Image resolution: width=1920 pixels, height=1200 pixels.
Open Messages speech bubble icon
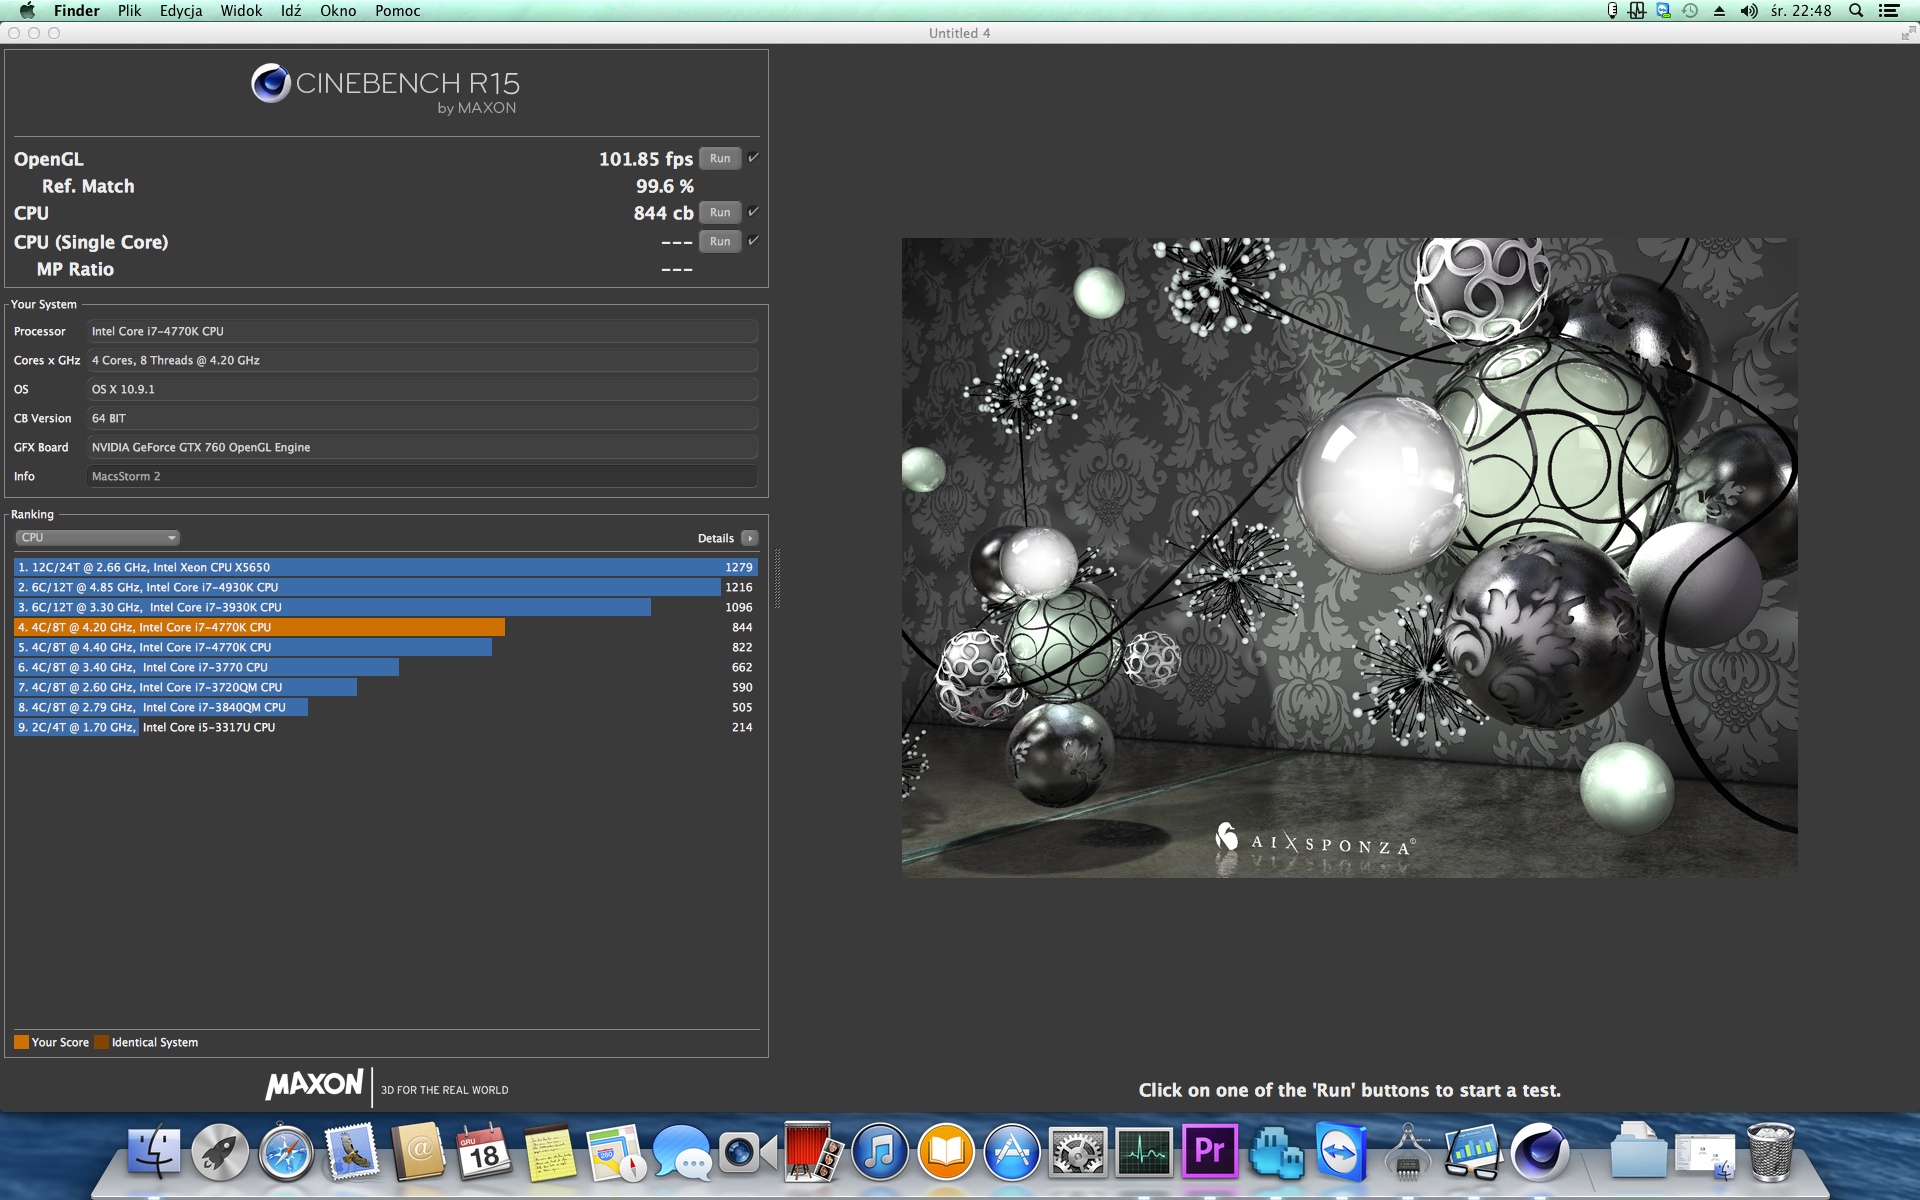tap(682, 1152)
